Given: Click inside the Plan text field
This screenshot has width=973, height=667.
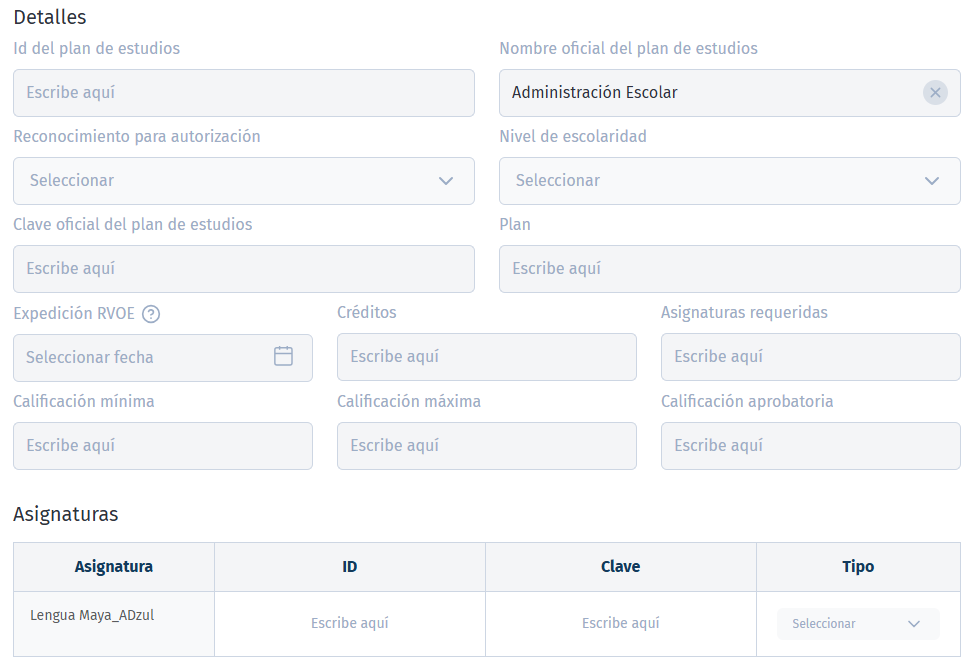Looking at the screenshot, I should click(729, 269).
